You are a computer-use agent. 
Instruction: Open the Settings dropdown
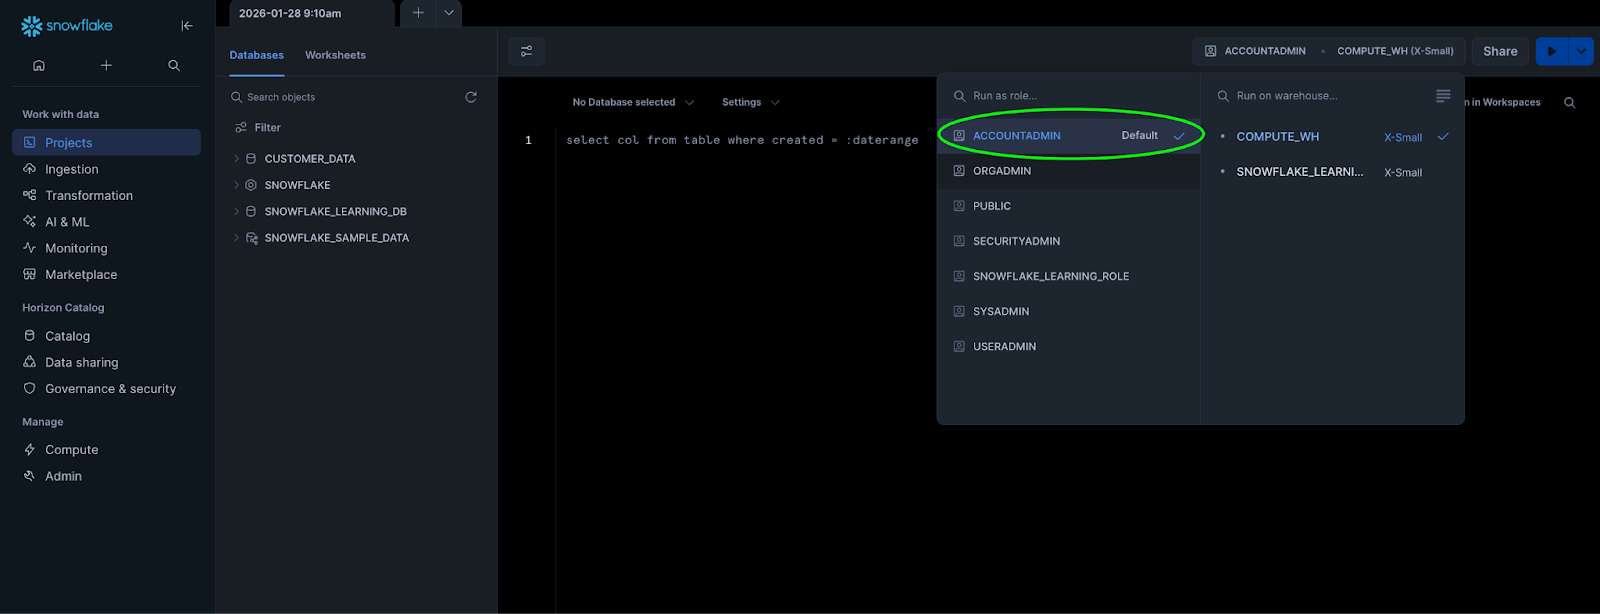751,102
